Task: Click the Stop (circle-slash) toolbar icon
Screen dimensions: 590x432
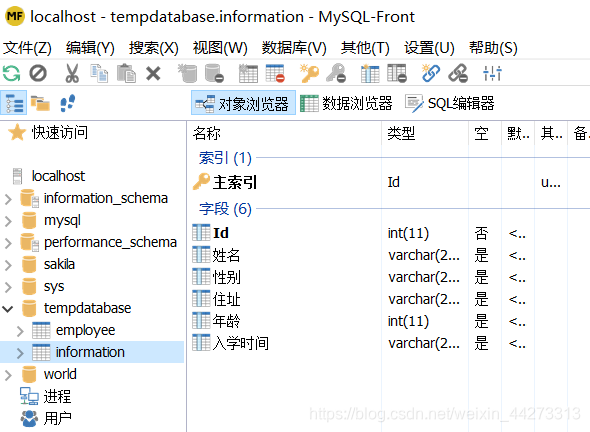Action: [x=38, y=73]
